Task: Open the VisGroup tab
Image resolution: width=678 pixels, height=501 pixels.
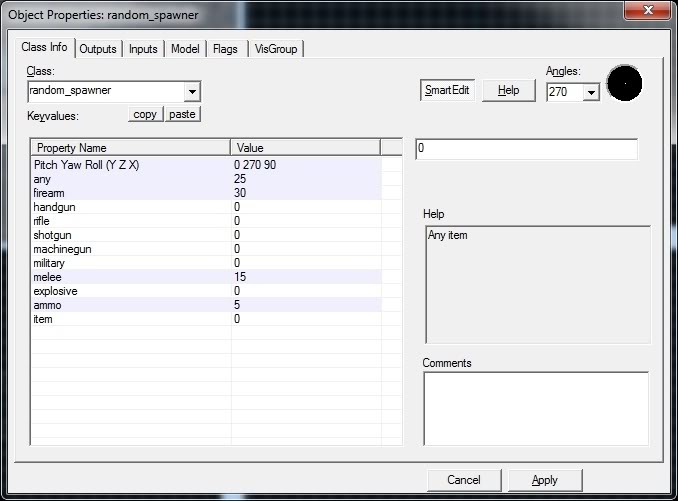Action: 276,49
